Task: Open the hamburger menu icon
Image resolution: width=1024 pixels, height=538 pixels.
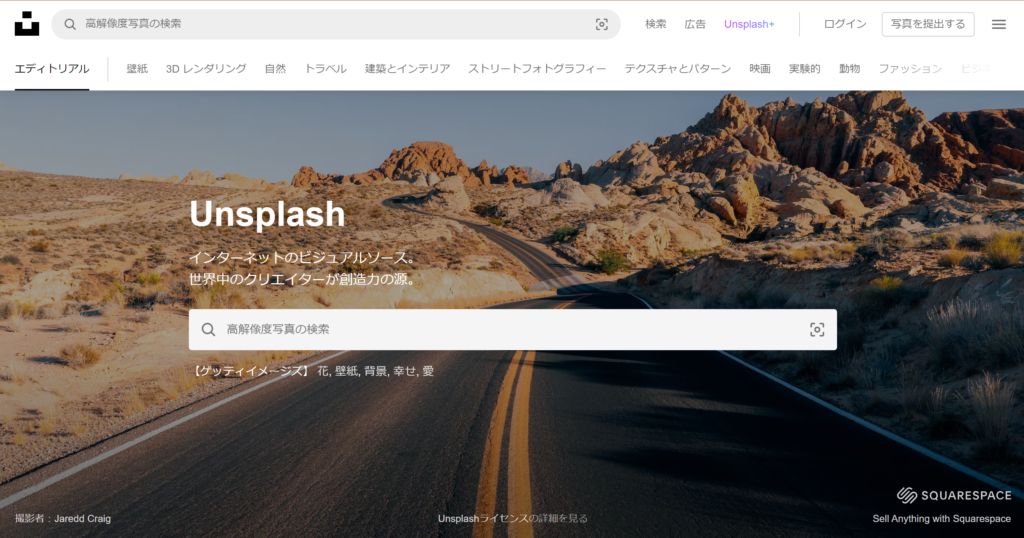Action: [998, 24]
